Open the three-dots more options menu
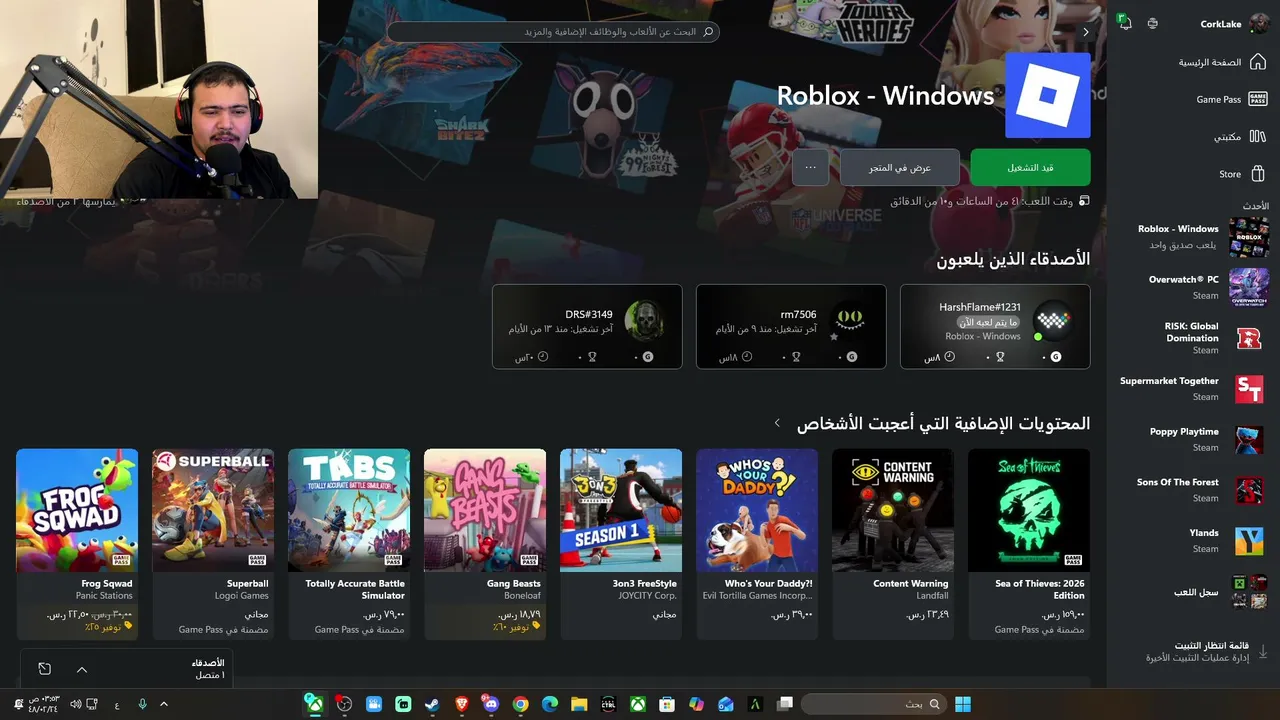1280x720 pixels. click(810, 167)
